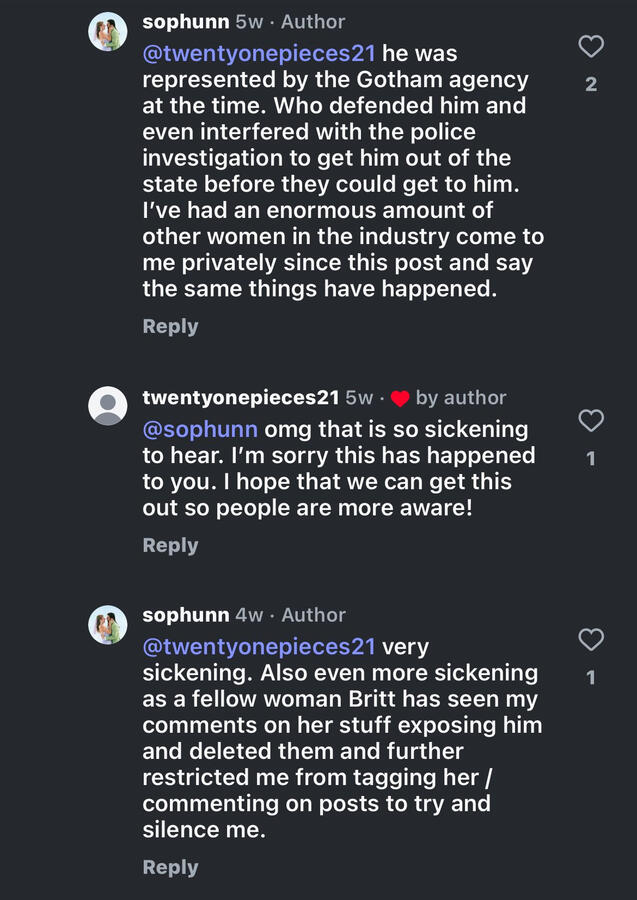View the like count on the Britt comment
Viewport: 637px width, 900px height.
pos(591,677)
